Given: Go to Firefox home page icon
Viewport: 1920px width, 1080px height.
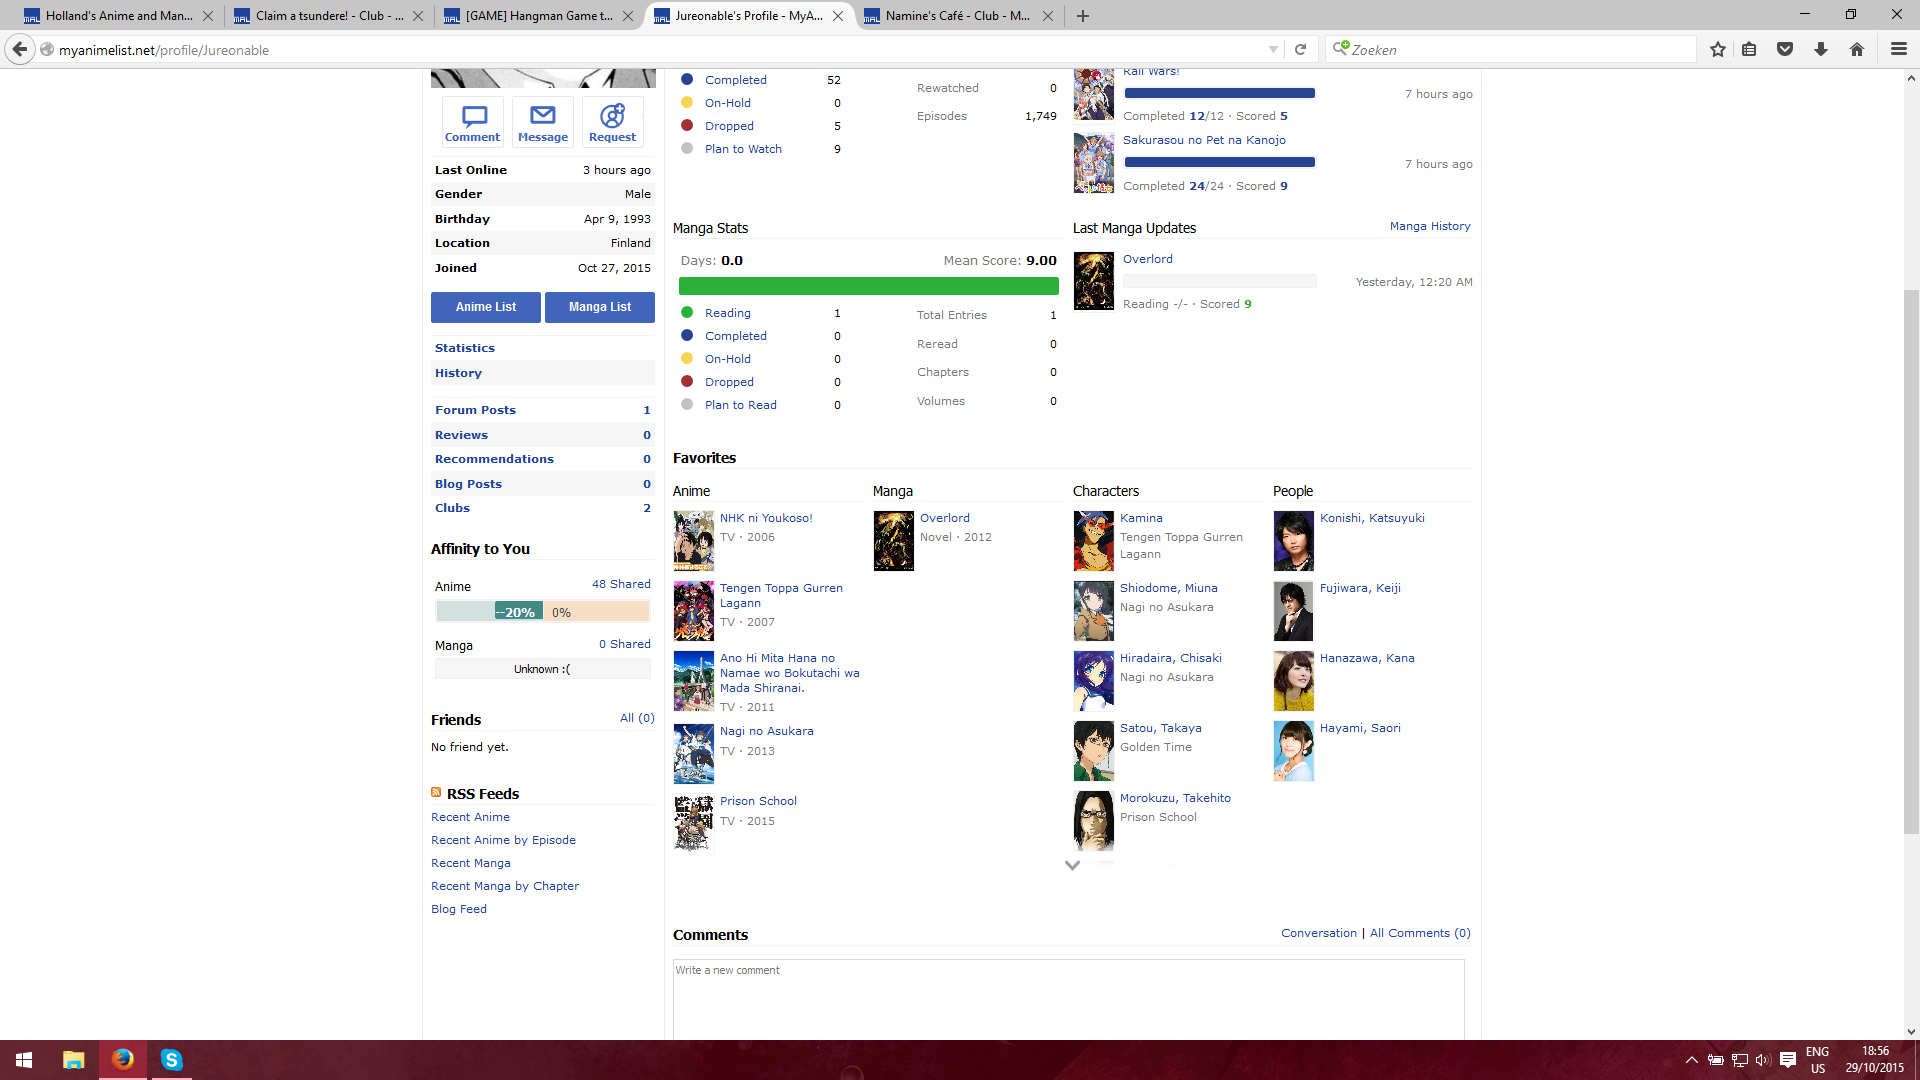Looking at the screenshot, I should pos(1857,49).
